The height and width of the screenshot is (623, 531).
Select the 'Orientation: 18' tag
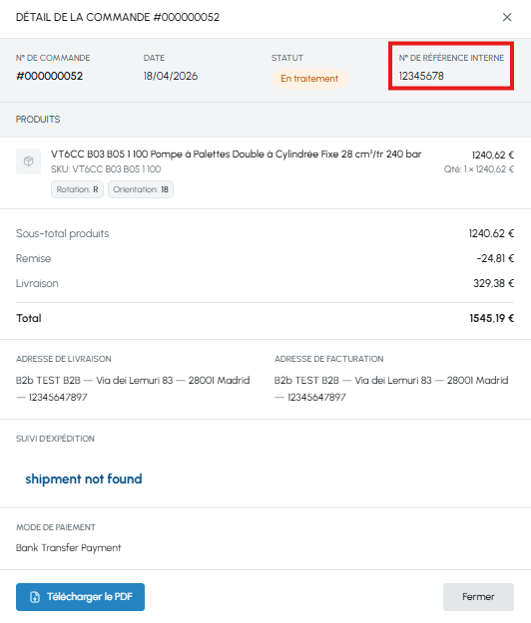[141, 189]
